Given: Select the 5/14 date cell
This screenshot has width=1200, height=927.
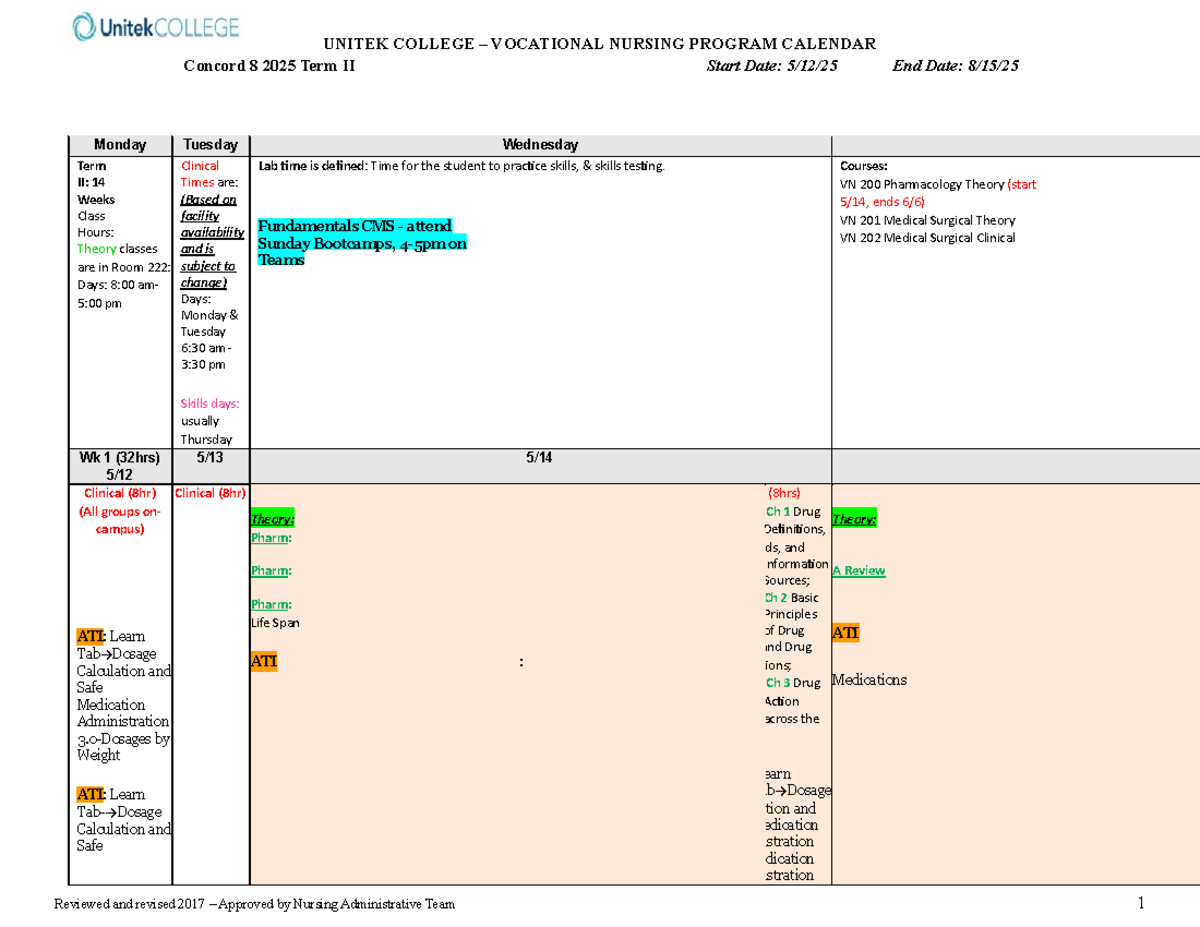Looking at the screenshot, I should pos(540,457).
